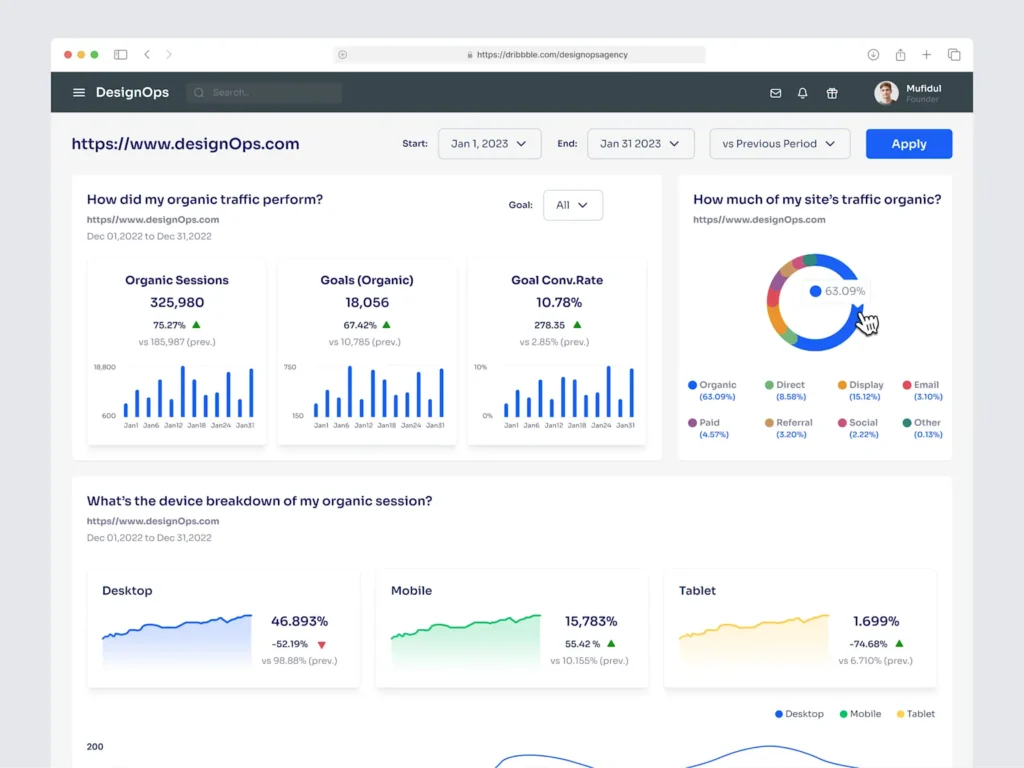1024x768 pixels.
Task: Open the Mufidul profile menu
Action: click(x=906, y=92)
